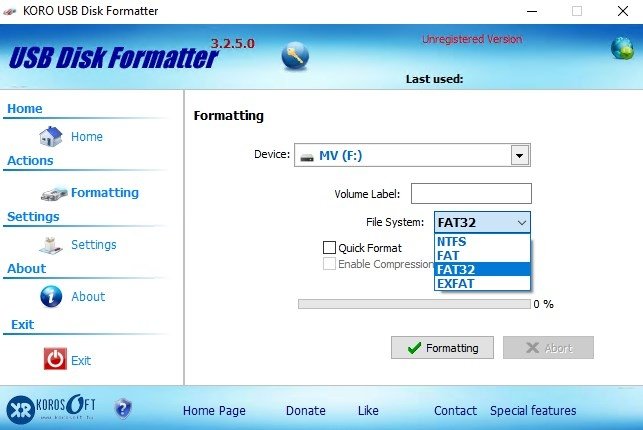
Task: Click the USB drive Formatting icon
Action: [x=54, y=193]
